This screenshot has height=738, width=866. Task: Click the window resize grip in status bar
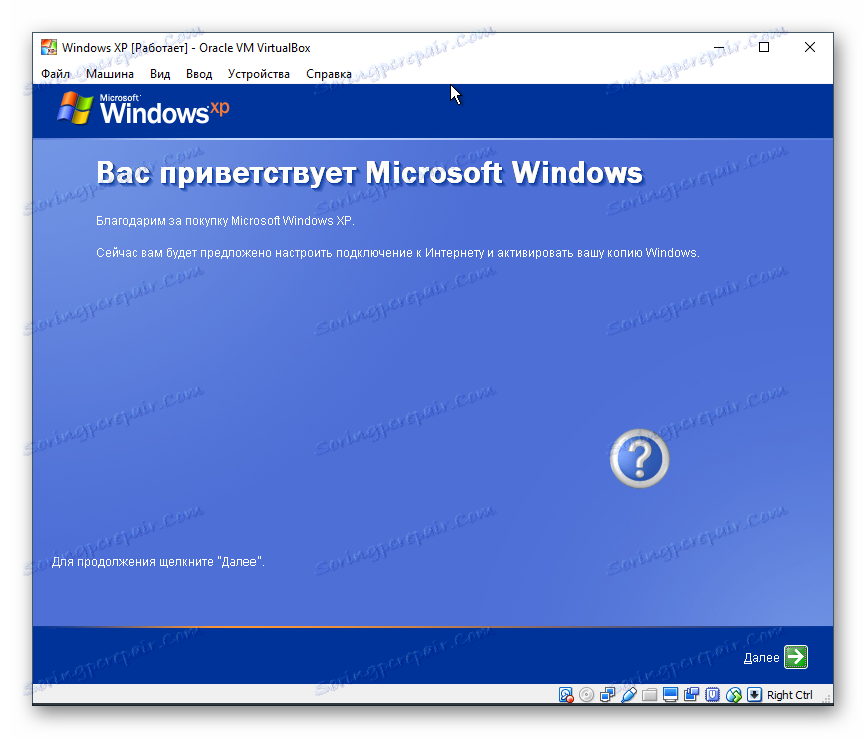(827, 699)
